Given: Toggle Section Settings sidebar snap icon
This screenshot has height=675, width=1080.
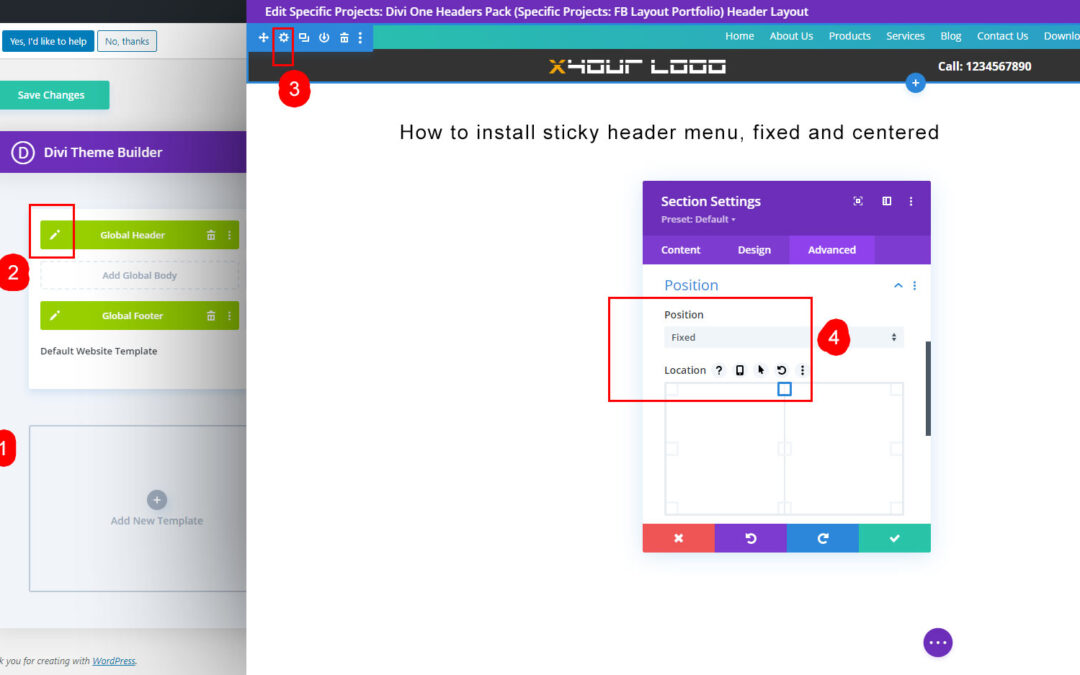Looking at the screenshot, I should coord(886,201).
